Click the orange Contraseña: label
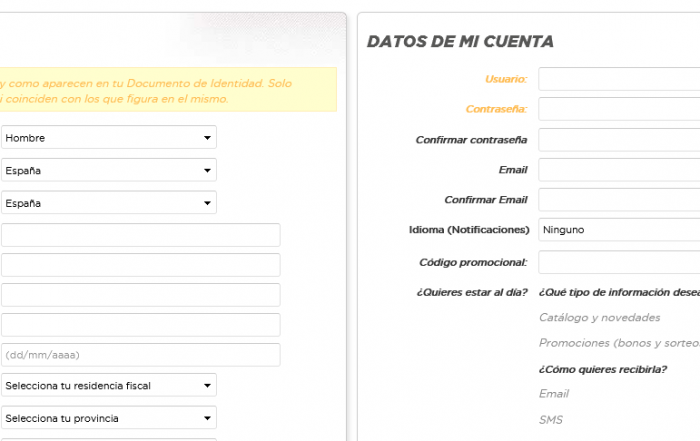Screen dimensions: 700x441 point(496,109)
